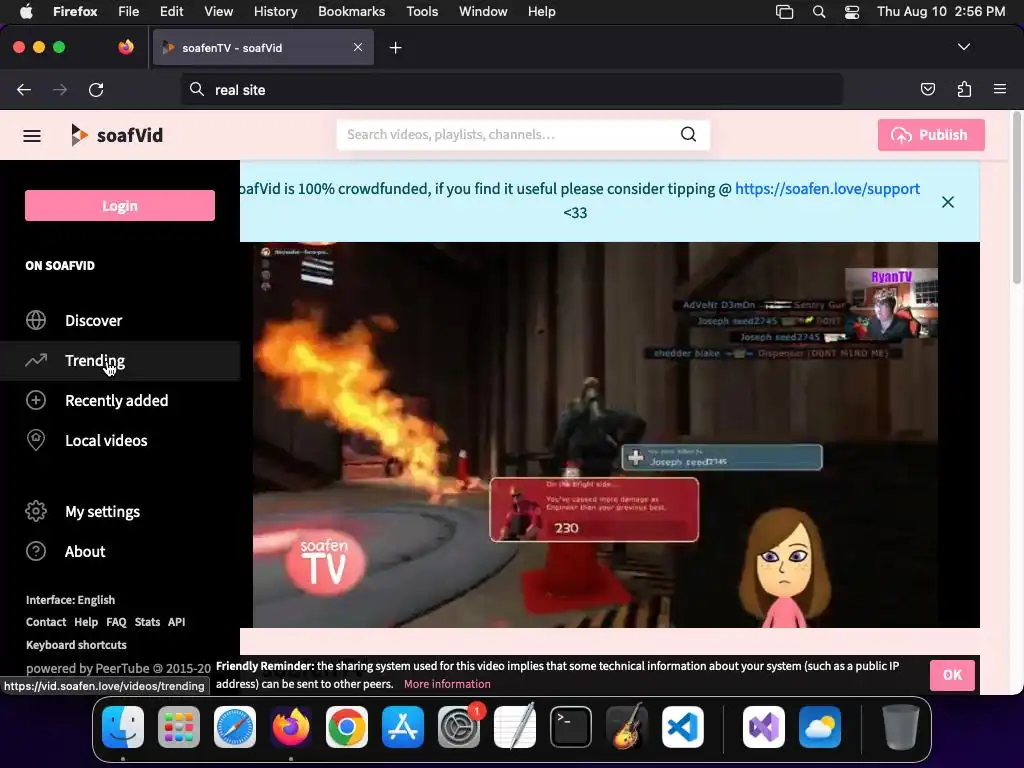
Task: Reload the page in Firefox
Action: tap(96, 90)
